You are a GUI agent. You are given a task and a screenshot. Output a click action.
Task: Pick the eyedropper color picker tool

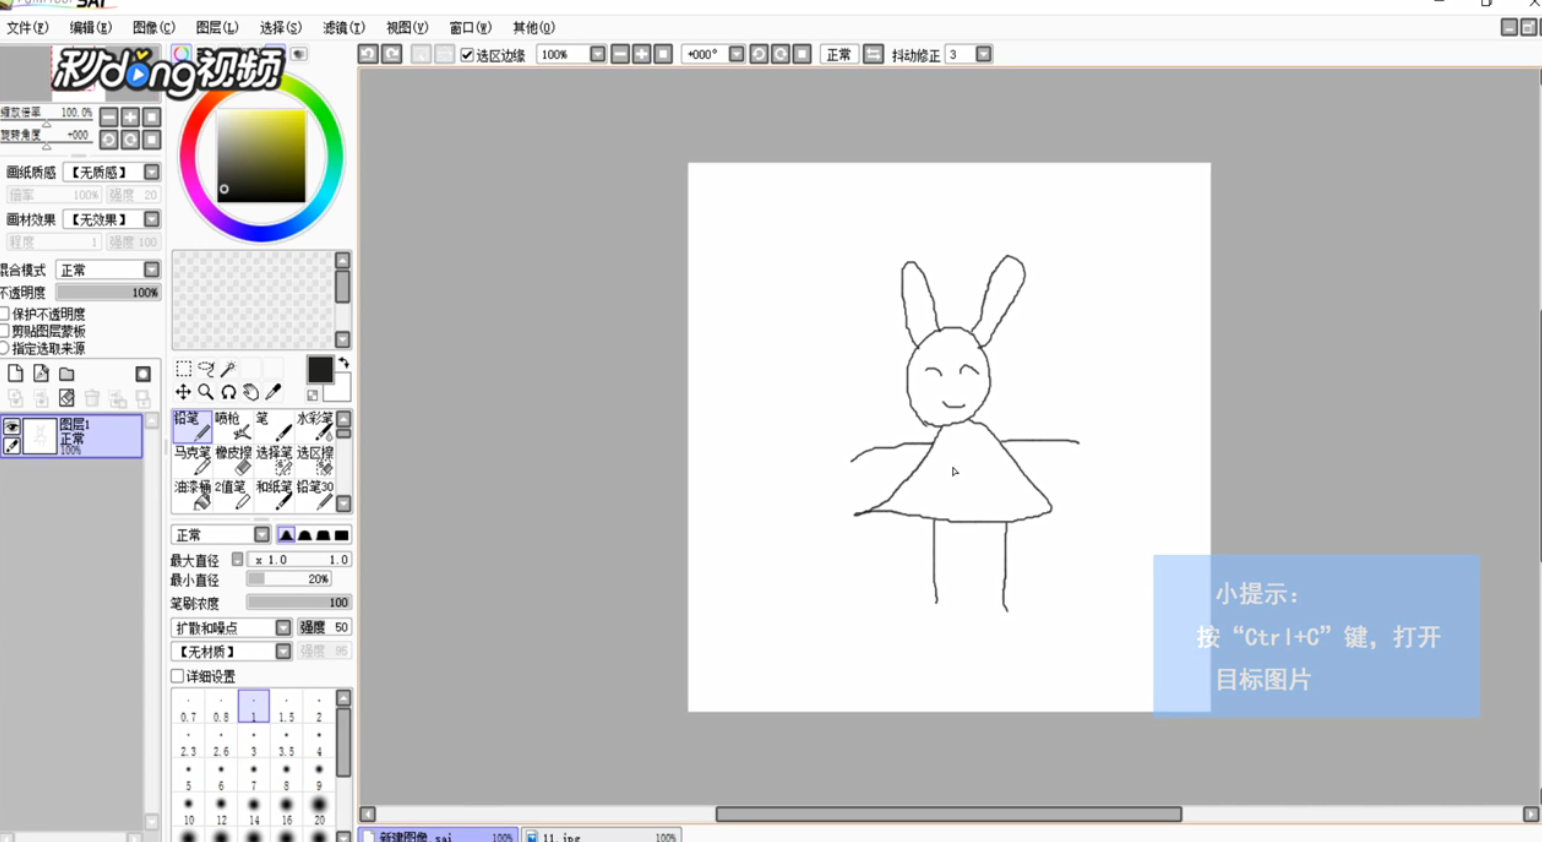click(274, 392)
